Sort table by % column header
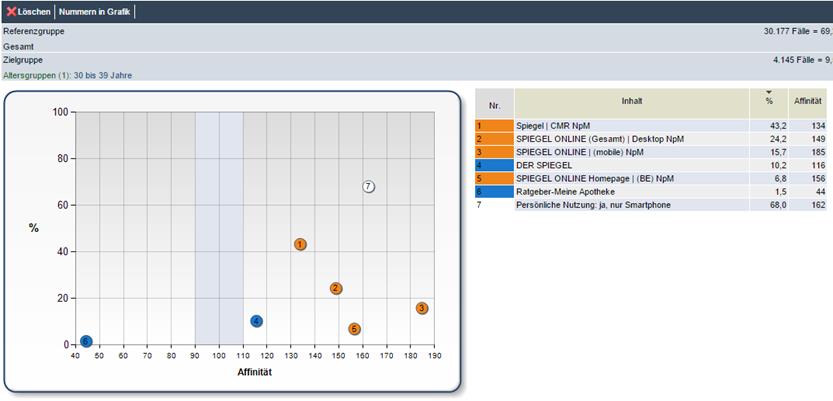The width and height of the screenshot is (833, 401). click(x=769, y=103)
